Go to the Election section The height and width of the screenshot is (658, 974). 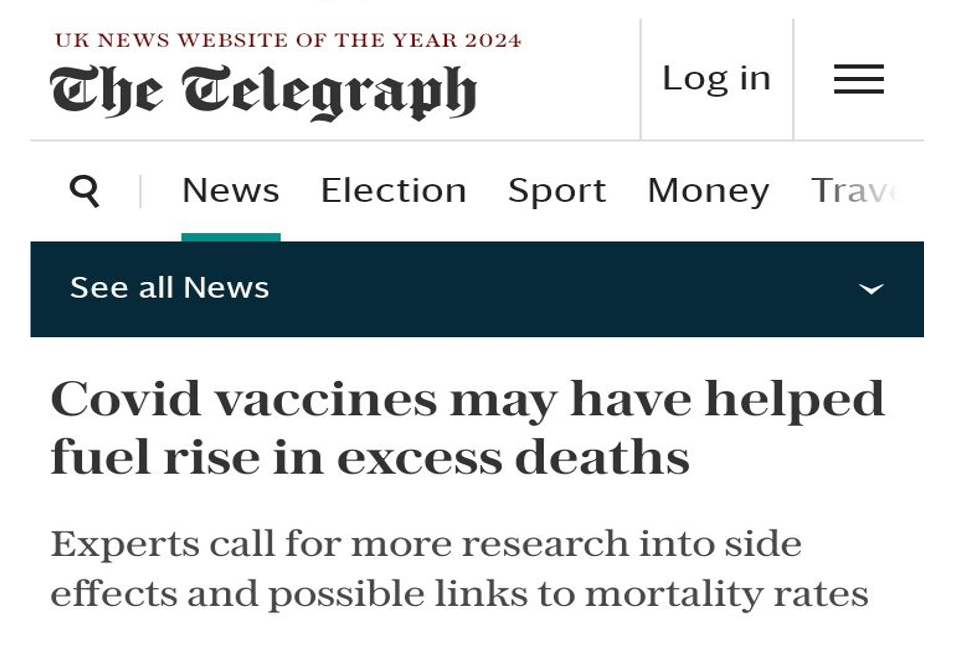pyautogui.click(x=393, y=190)
